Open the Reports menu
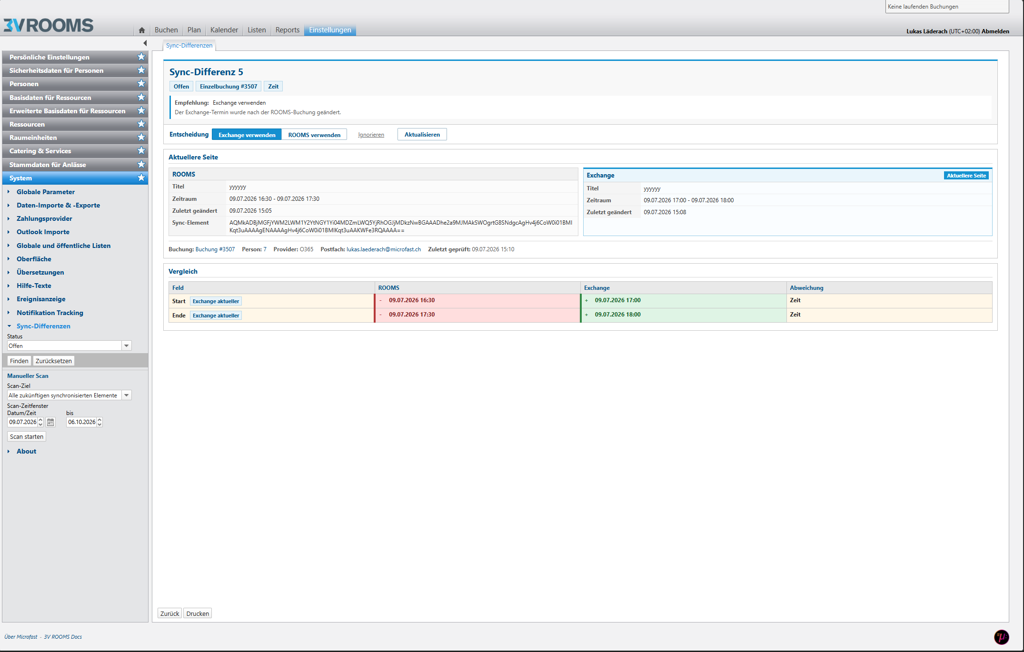Image resolution: width=1024 pixels, height=652 pixels. pyautogui.click(x=287, y=30)
